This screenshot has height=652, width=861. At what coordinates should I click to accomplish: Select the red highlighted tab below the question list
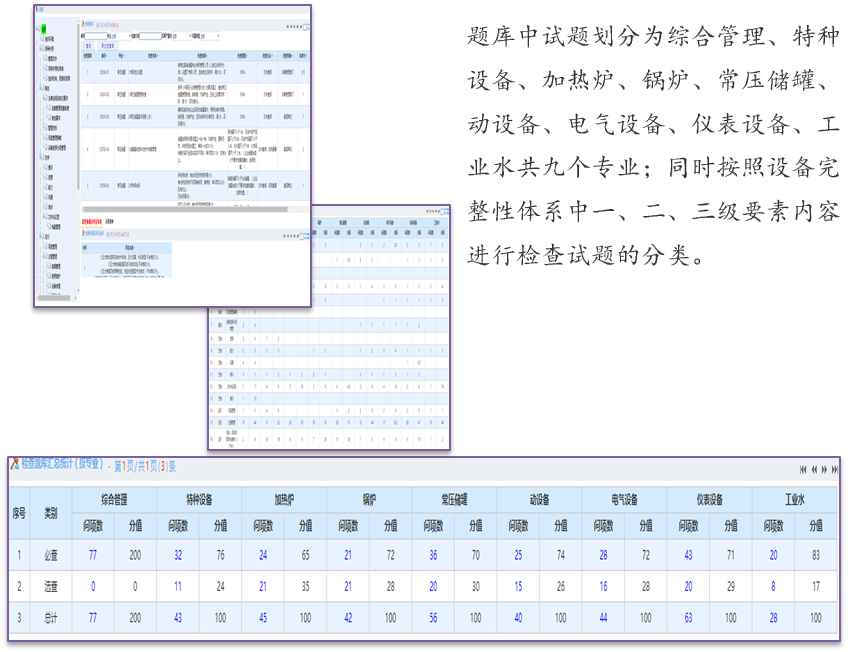pos(92,221)
